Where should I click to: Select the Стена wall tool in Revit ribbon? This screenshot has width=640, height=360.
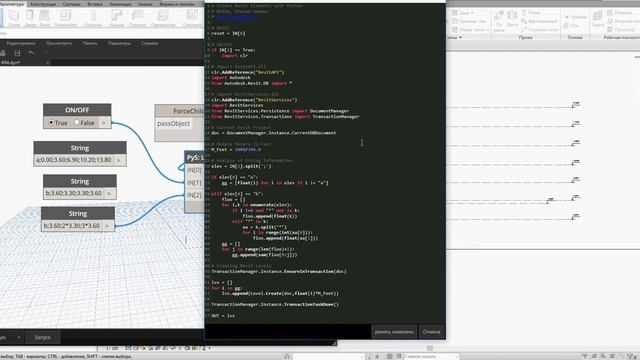(13, 18)
